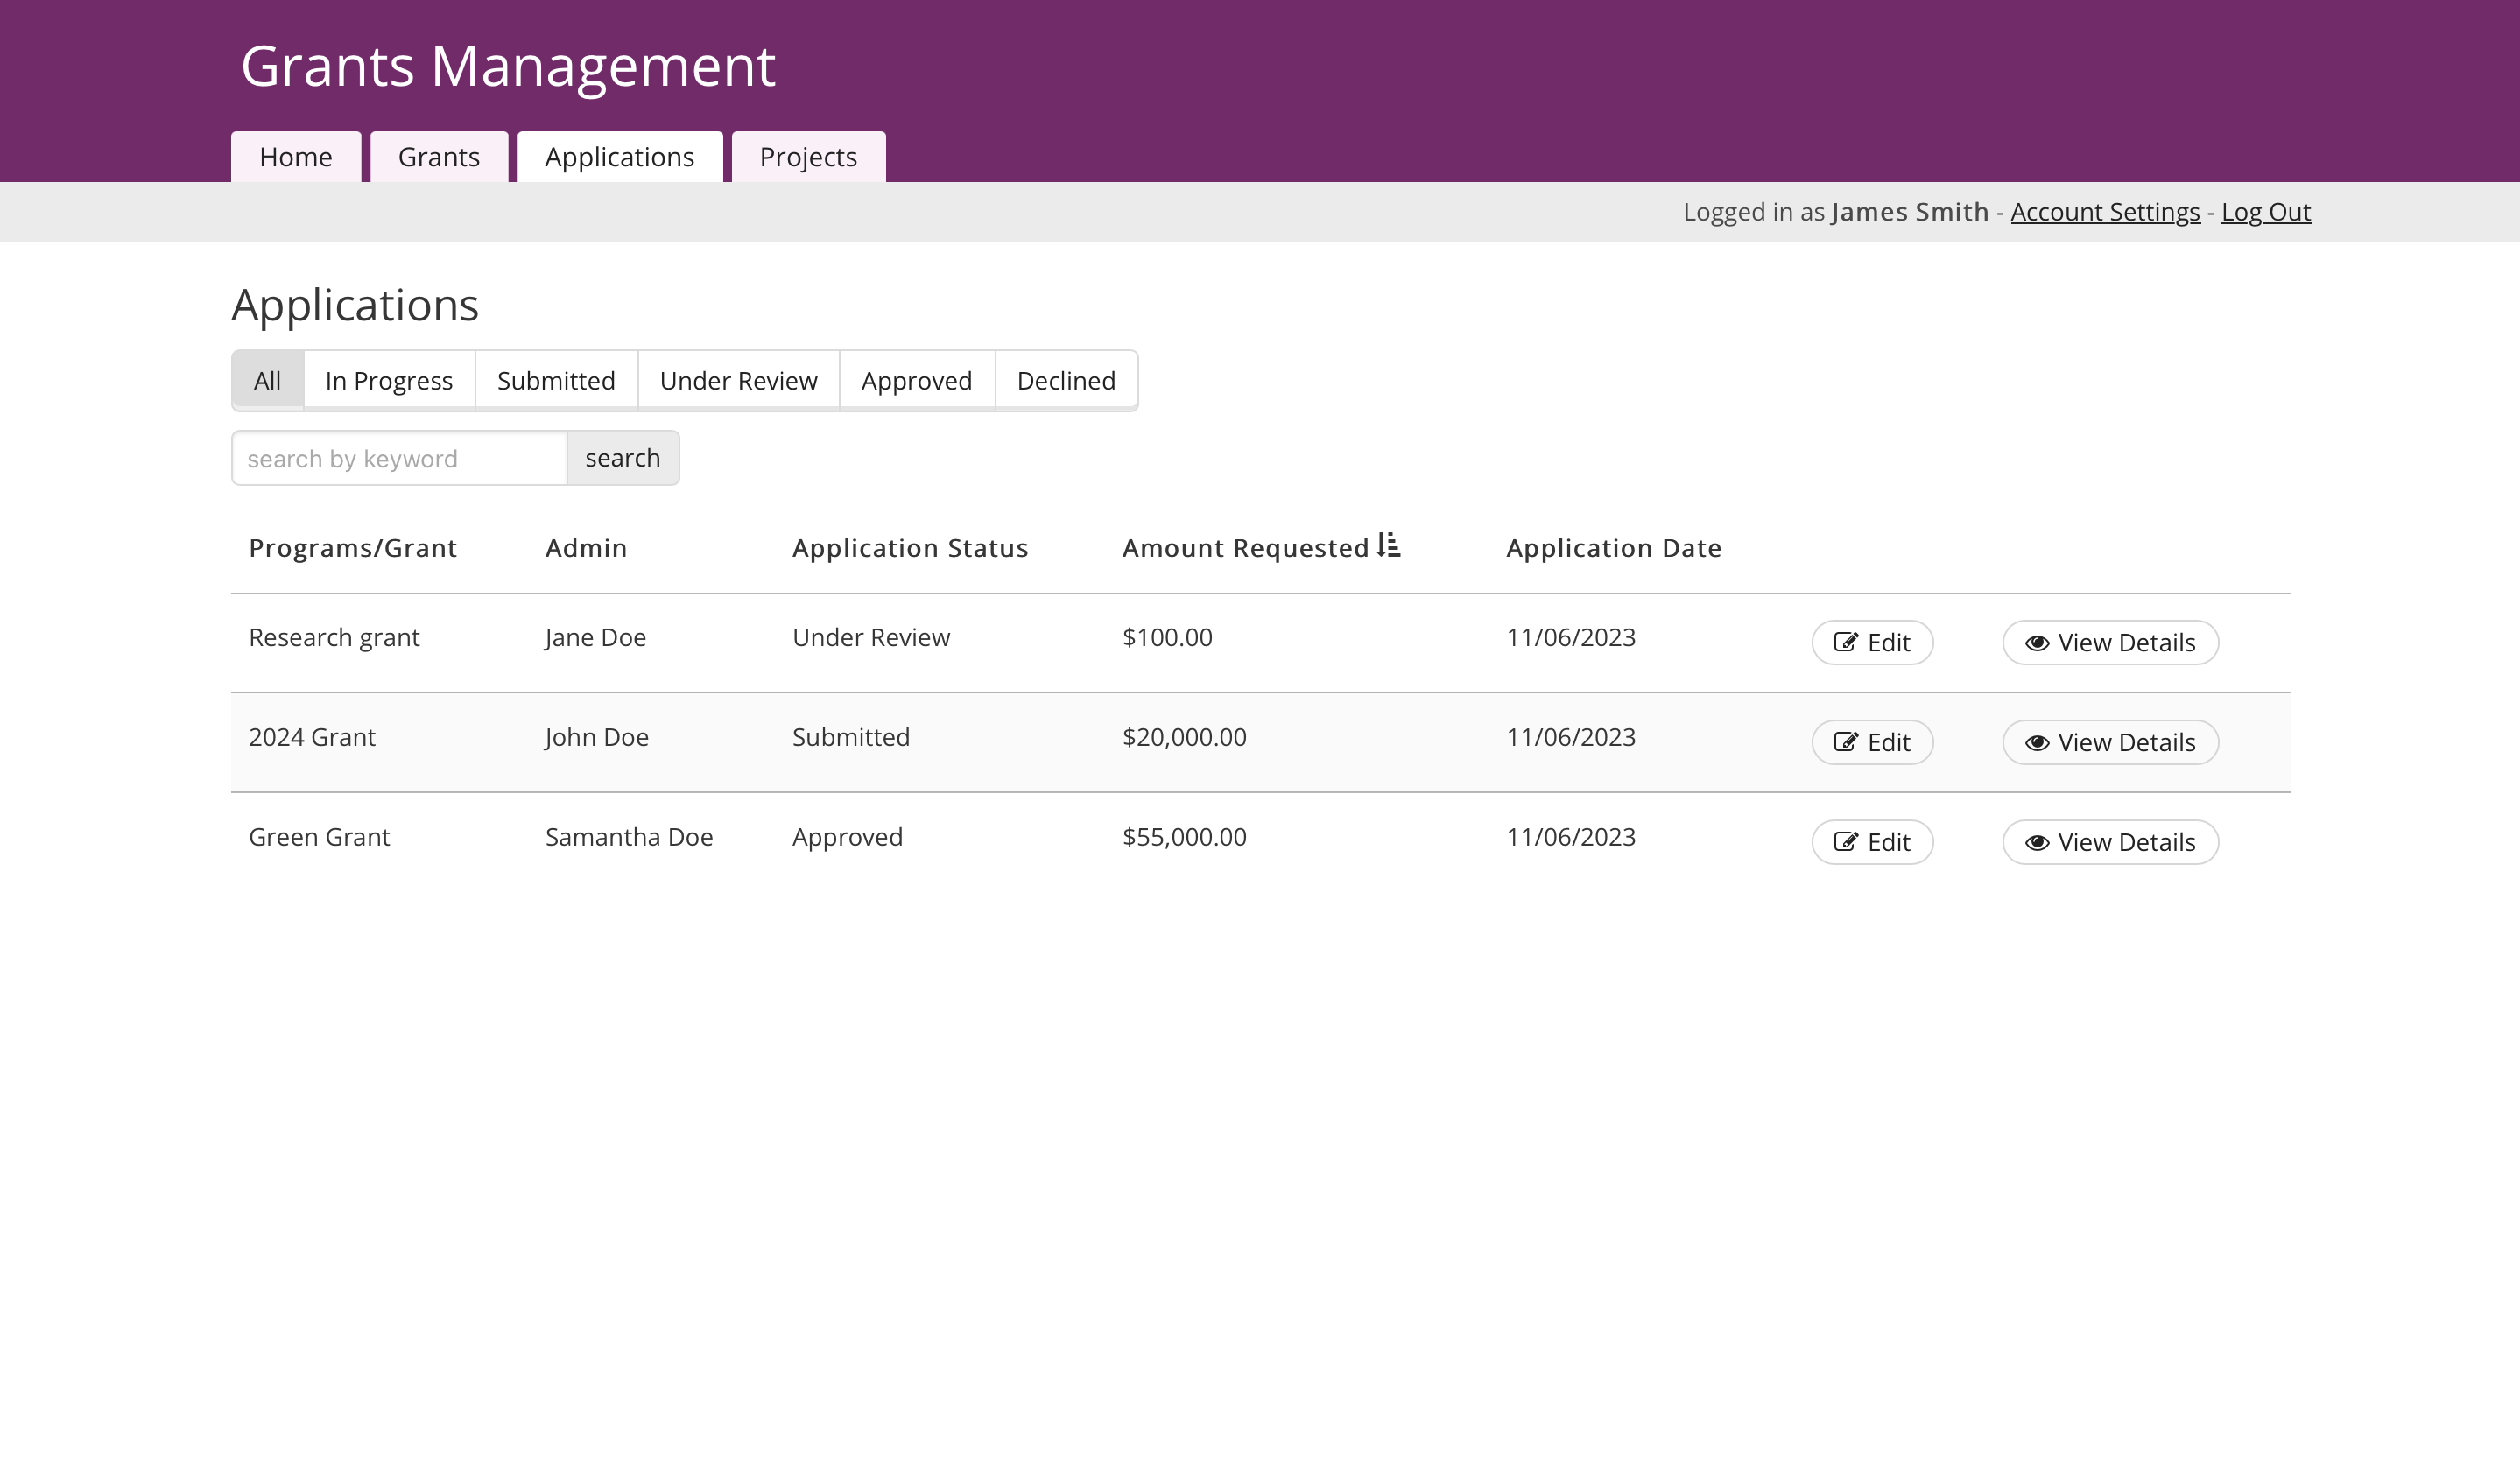Click Edit pencil icon for 2024 Grant

click(x=1845, y=742)
